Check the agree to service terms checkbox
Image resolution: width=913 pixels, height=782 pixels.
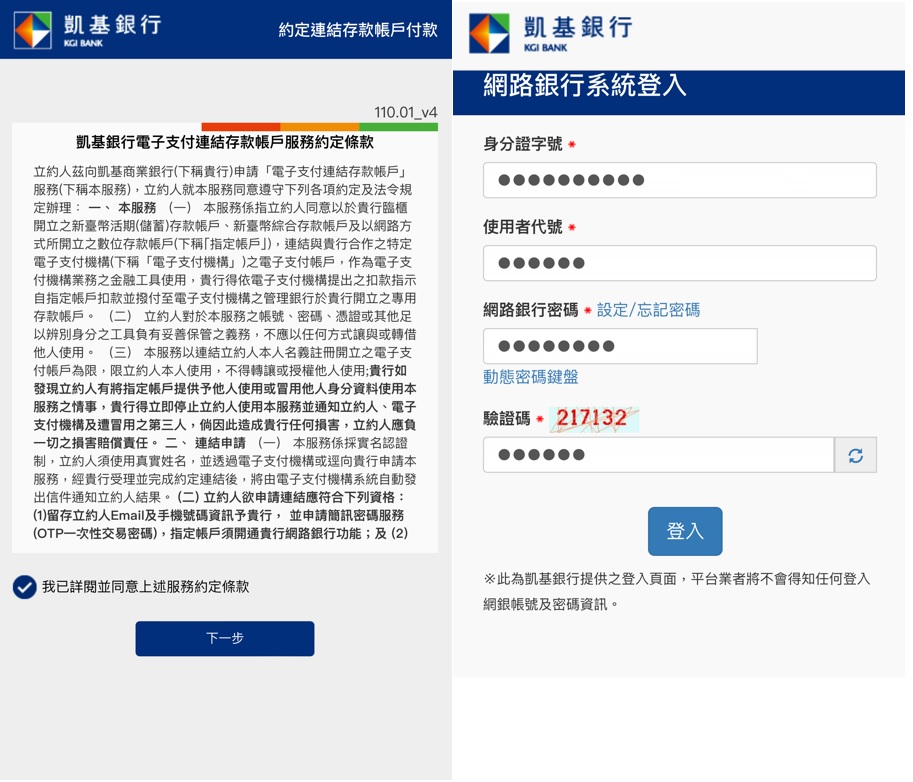(24, 587)
